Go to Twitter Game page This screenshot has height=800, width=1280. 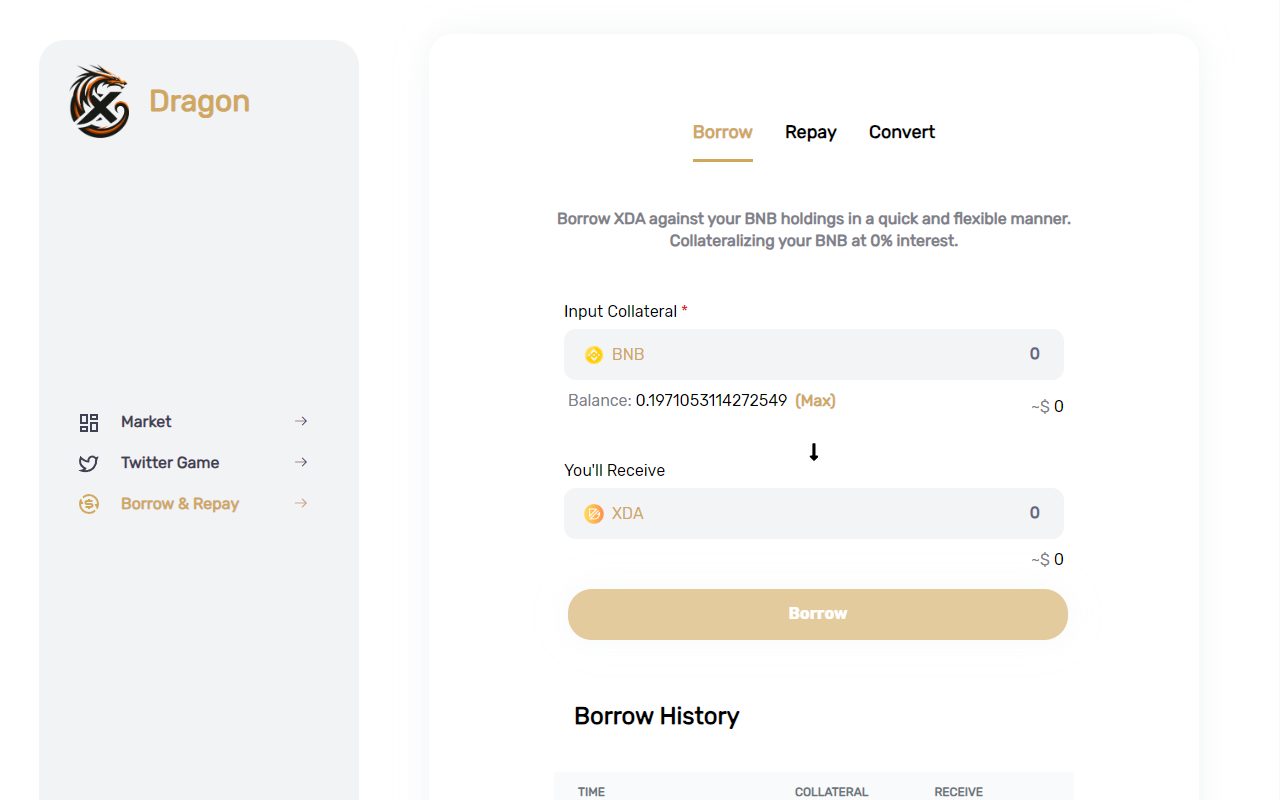pos(170,463)
